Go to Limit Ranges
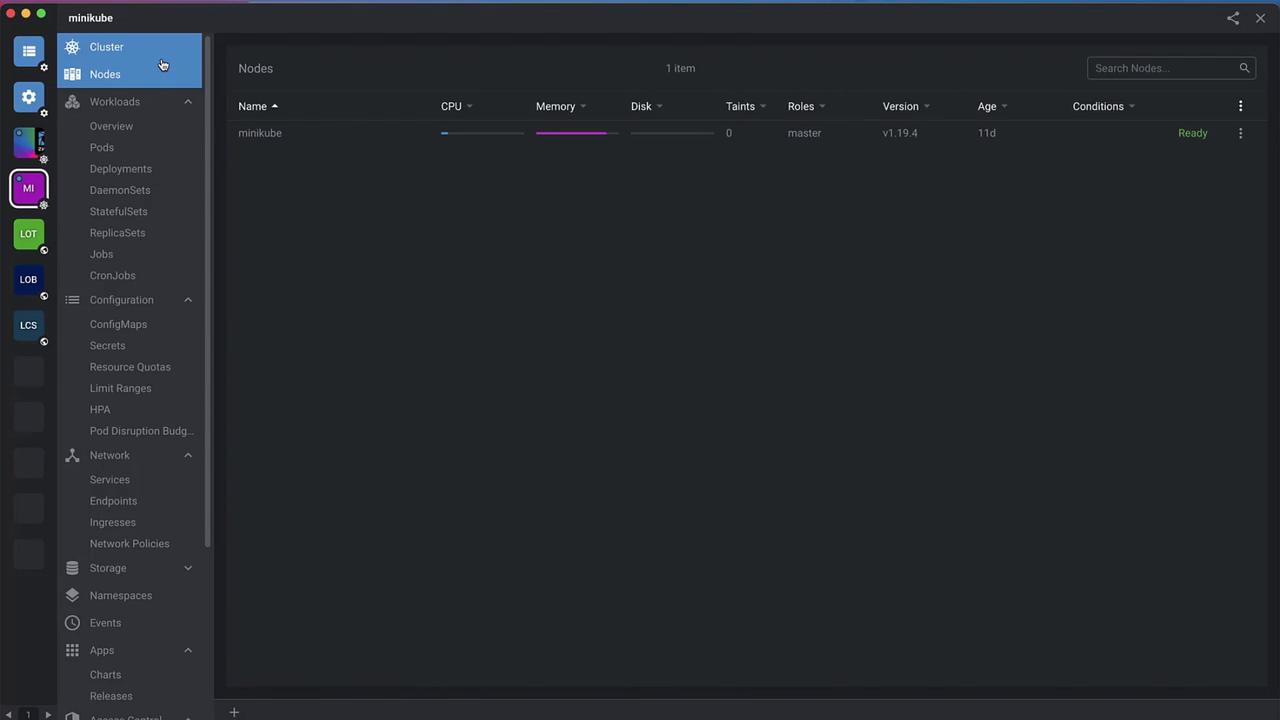The image size is (1280, 720). (121, 388)
